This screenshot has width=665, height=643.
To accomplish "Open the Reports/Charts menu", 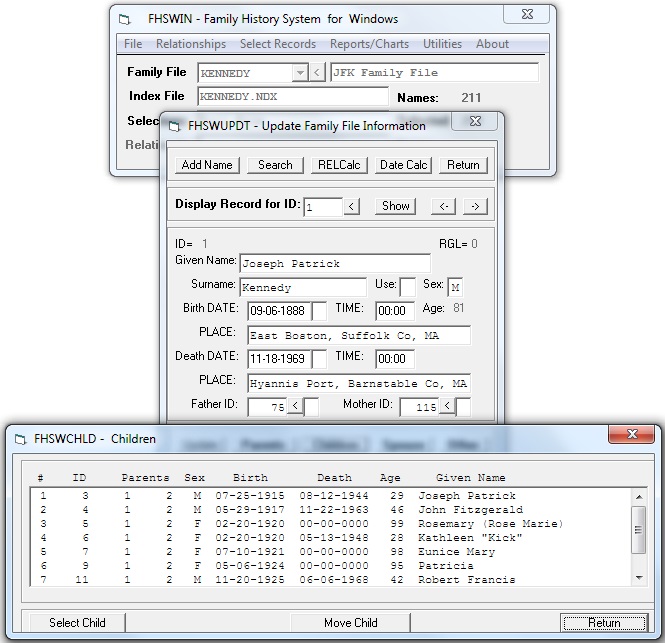I will pyautogui.click(x=369, y=44).
